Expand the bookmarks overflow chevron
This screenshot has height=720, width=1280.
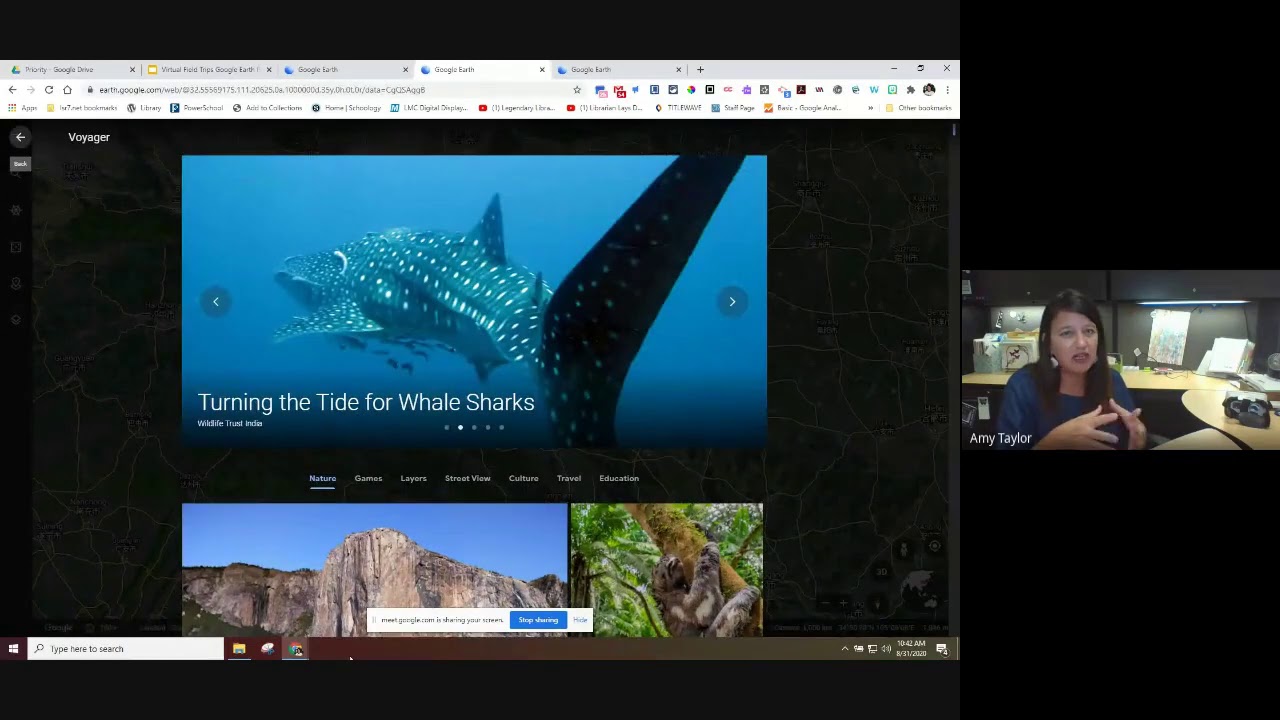[870, 108]
